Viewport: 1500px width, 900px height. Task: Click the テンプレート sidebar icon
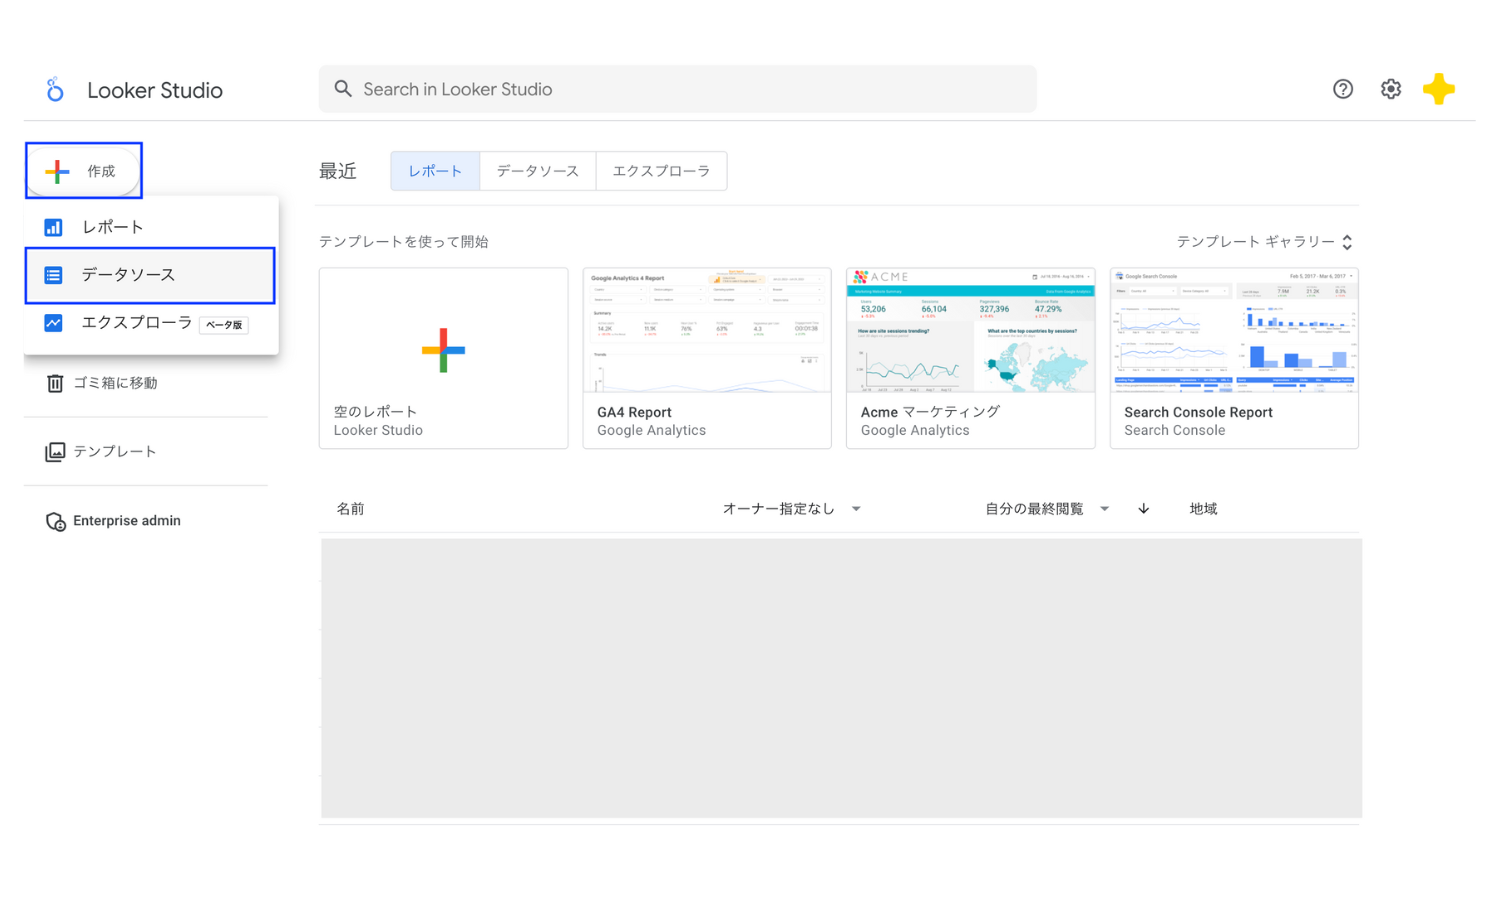pos(55,451)
